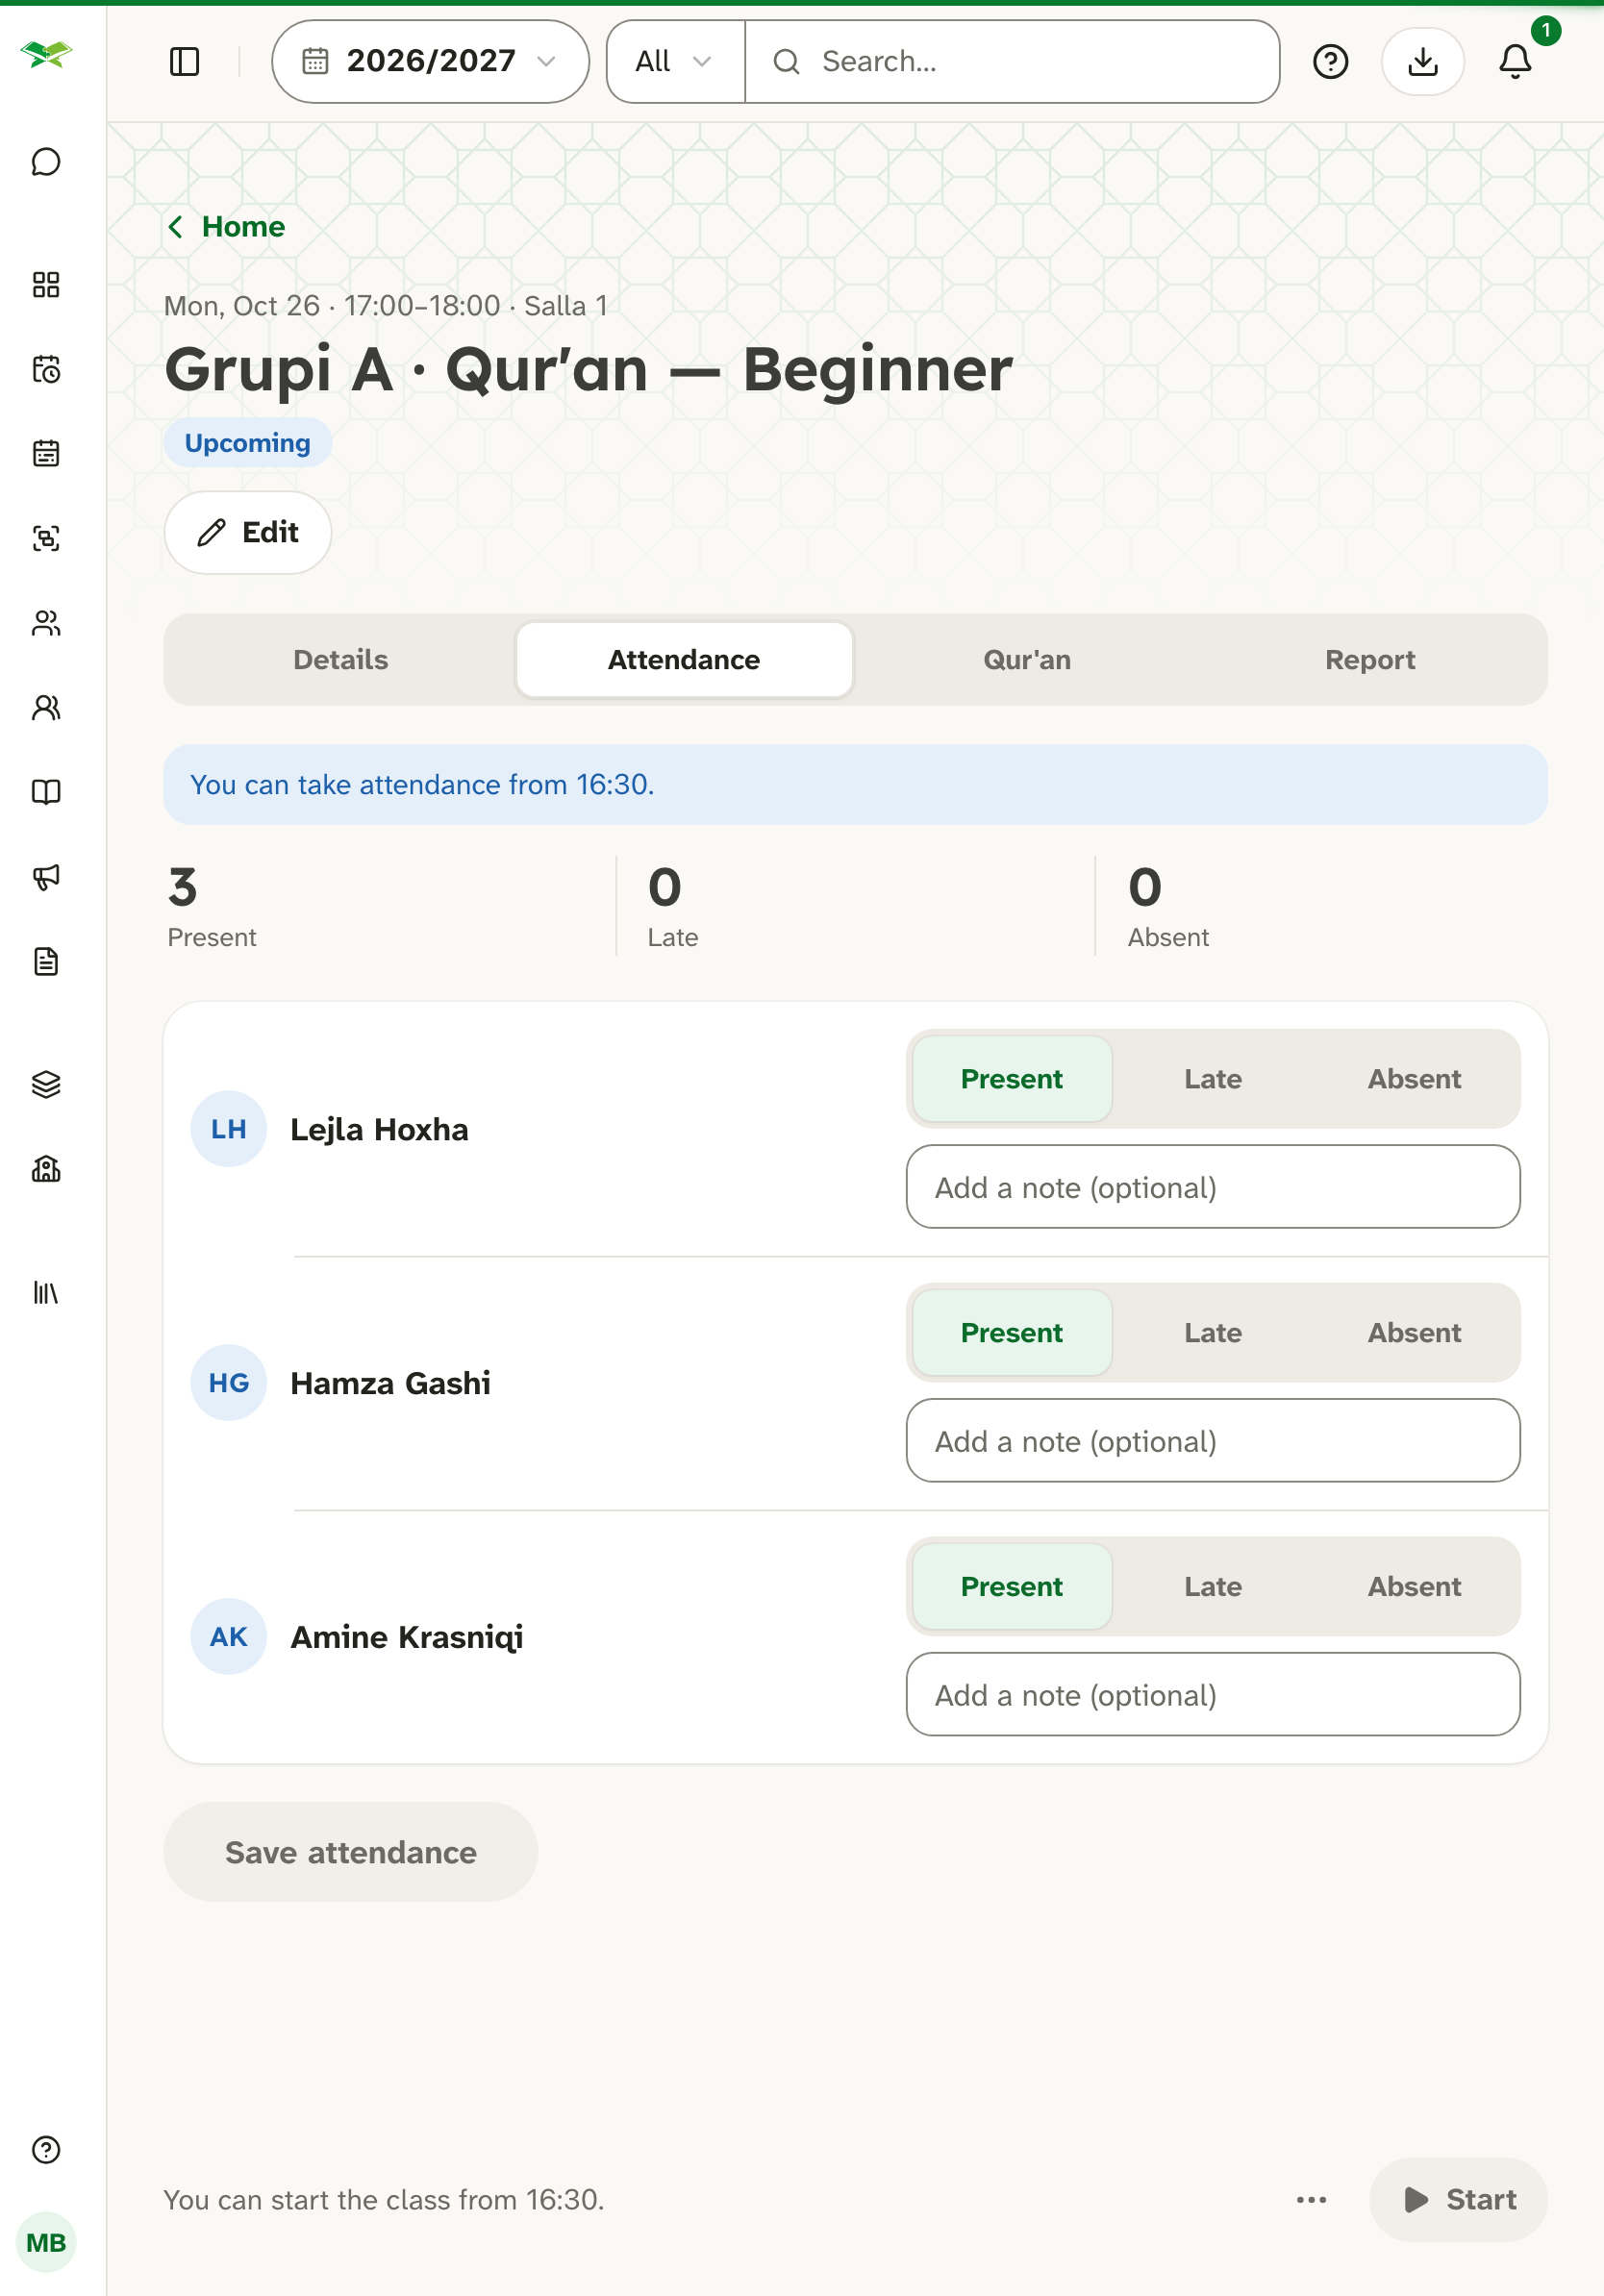This screenshot has width=1604, height=2296.
Task: Open the school building icon in sidebar
Action: click(46, 1169)
